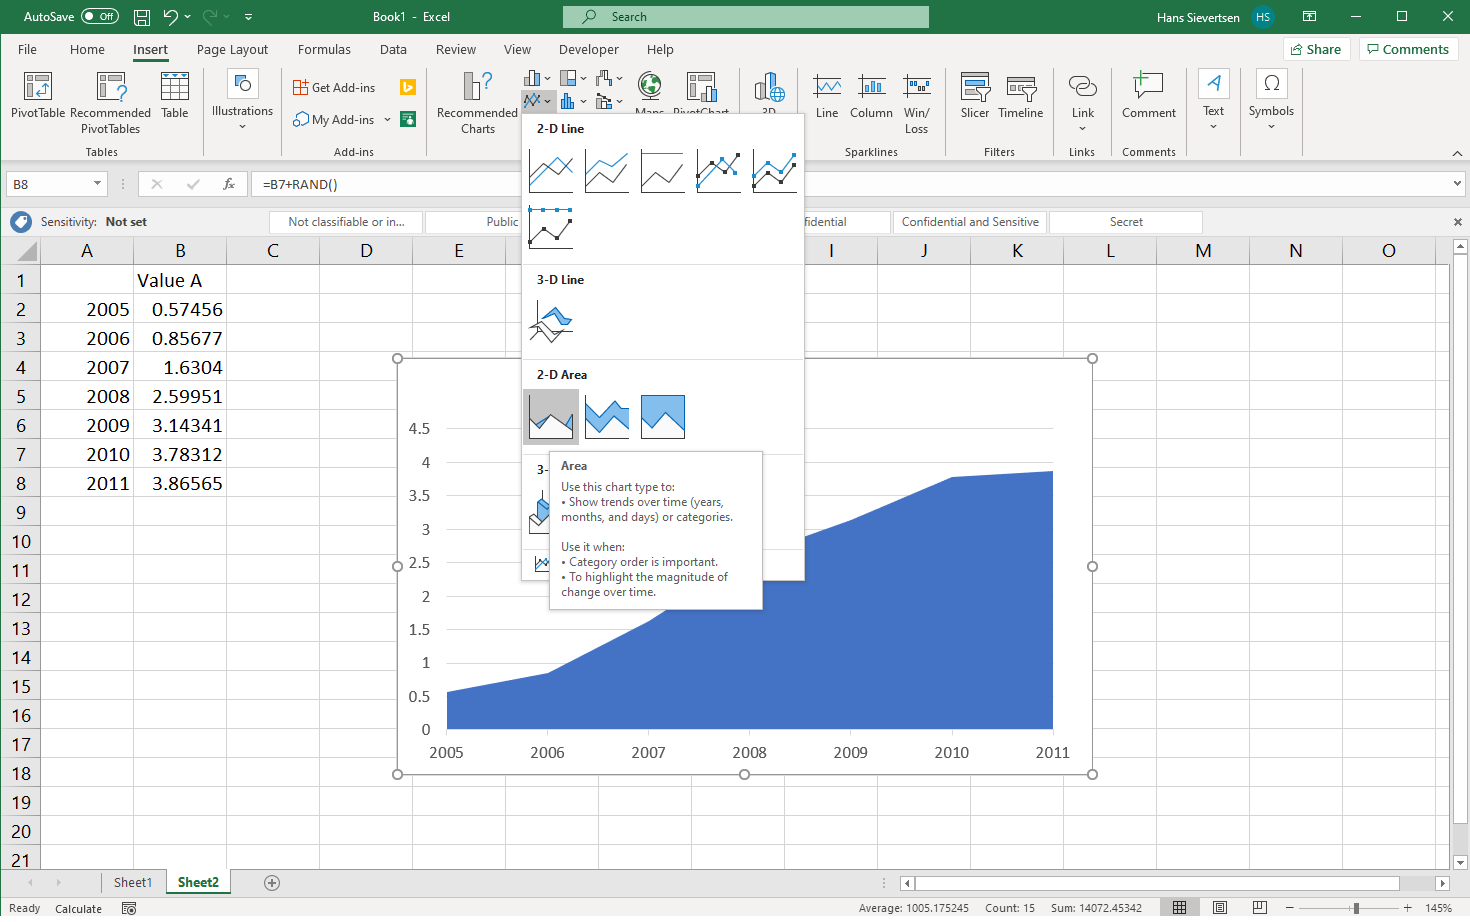Apply the Secret sensitivity label
The width and height of the screenshot is (1470, 922).
point(1126,222)
